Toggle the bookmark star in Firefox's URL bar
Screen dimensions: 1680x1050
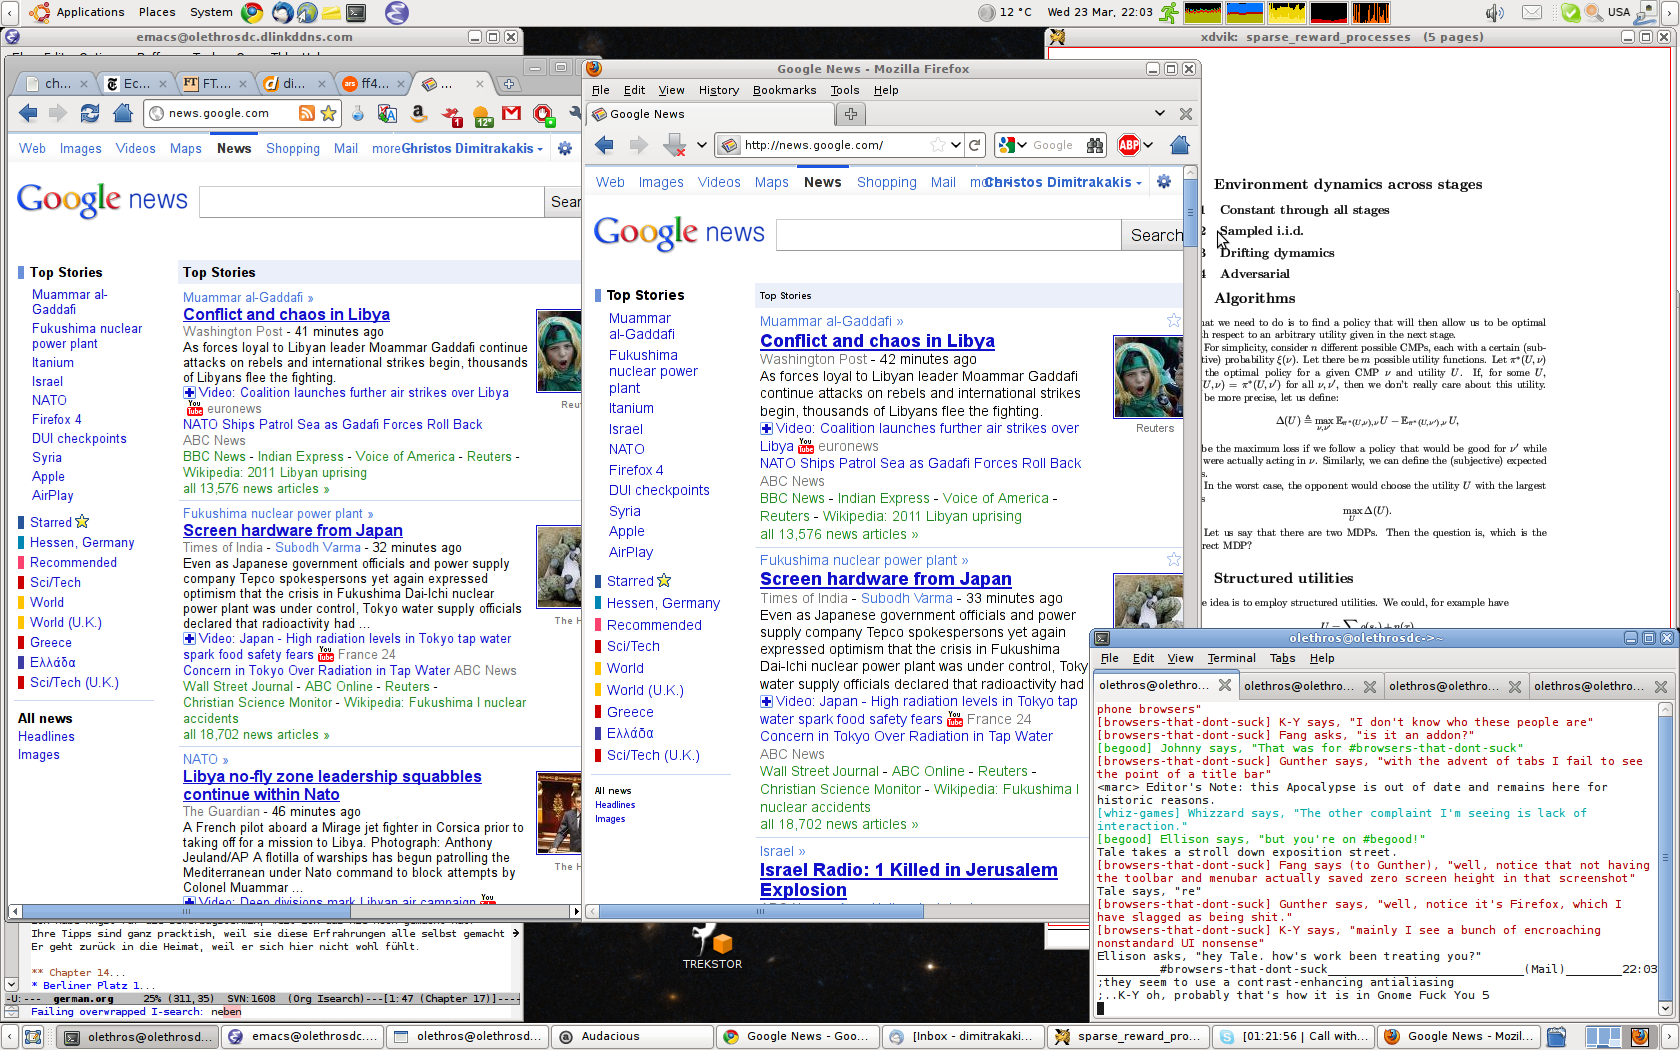[938, 145]
